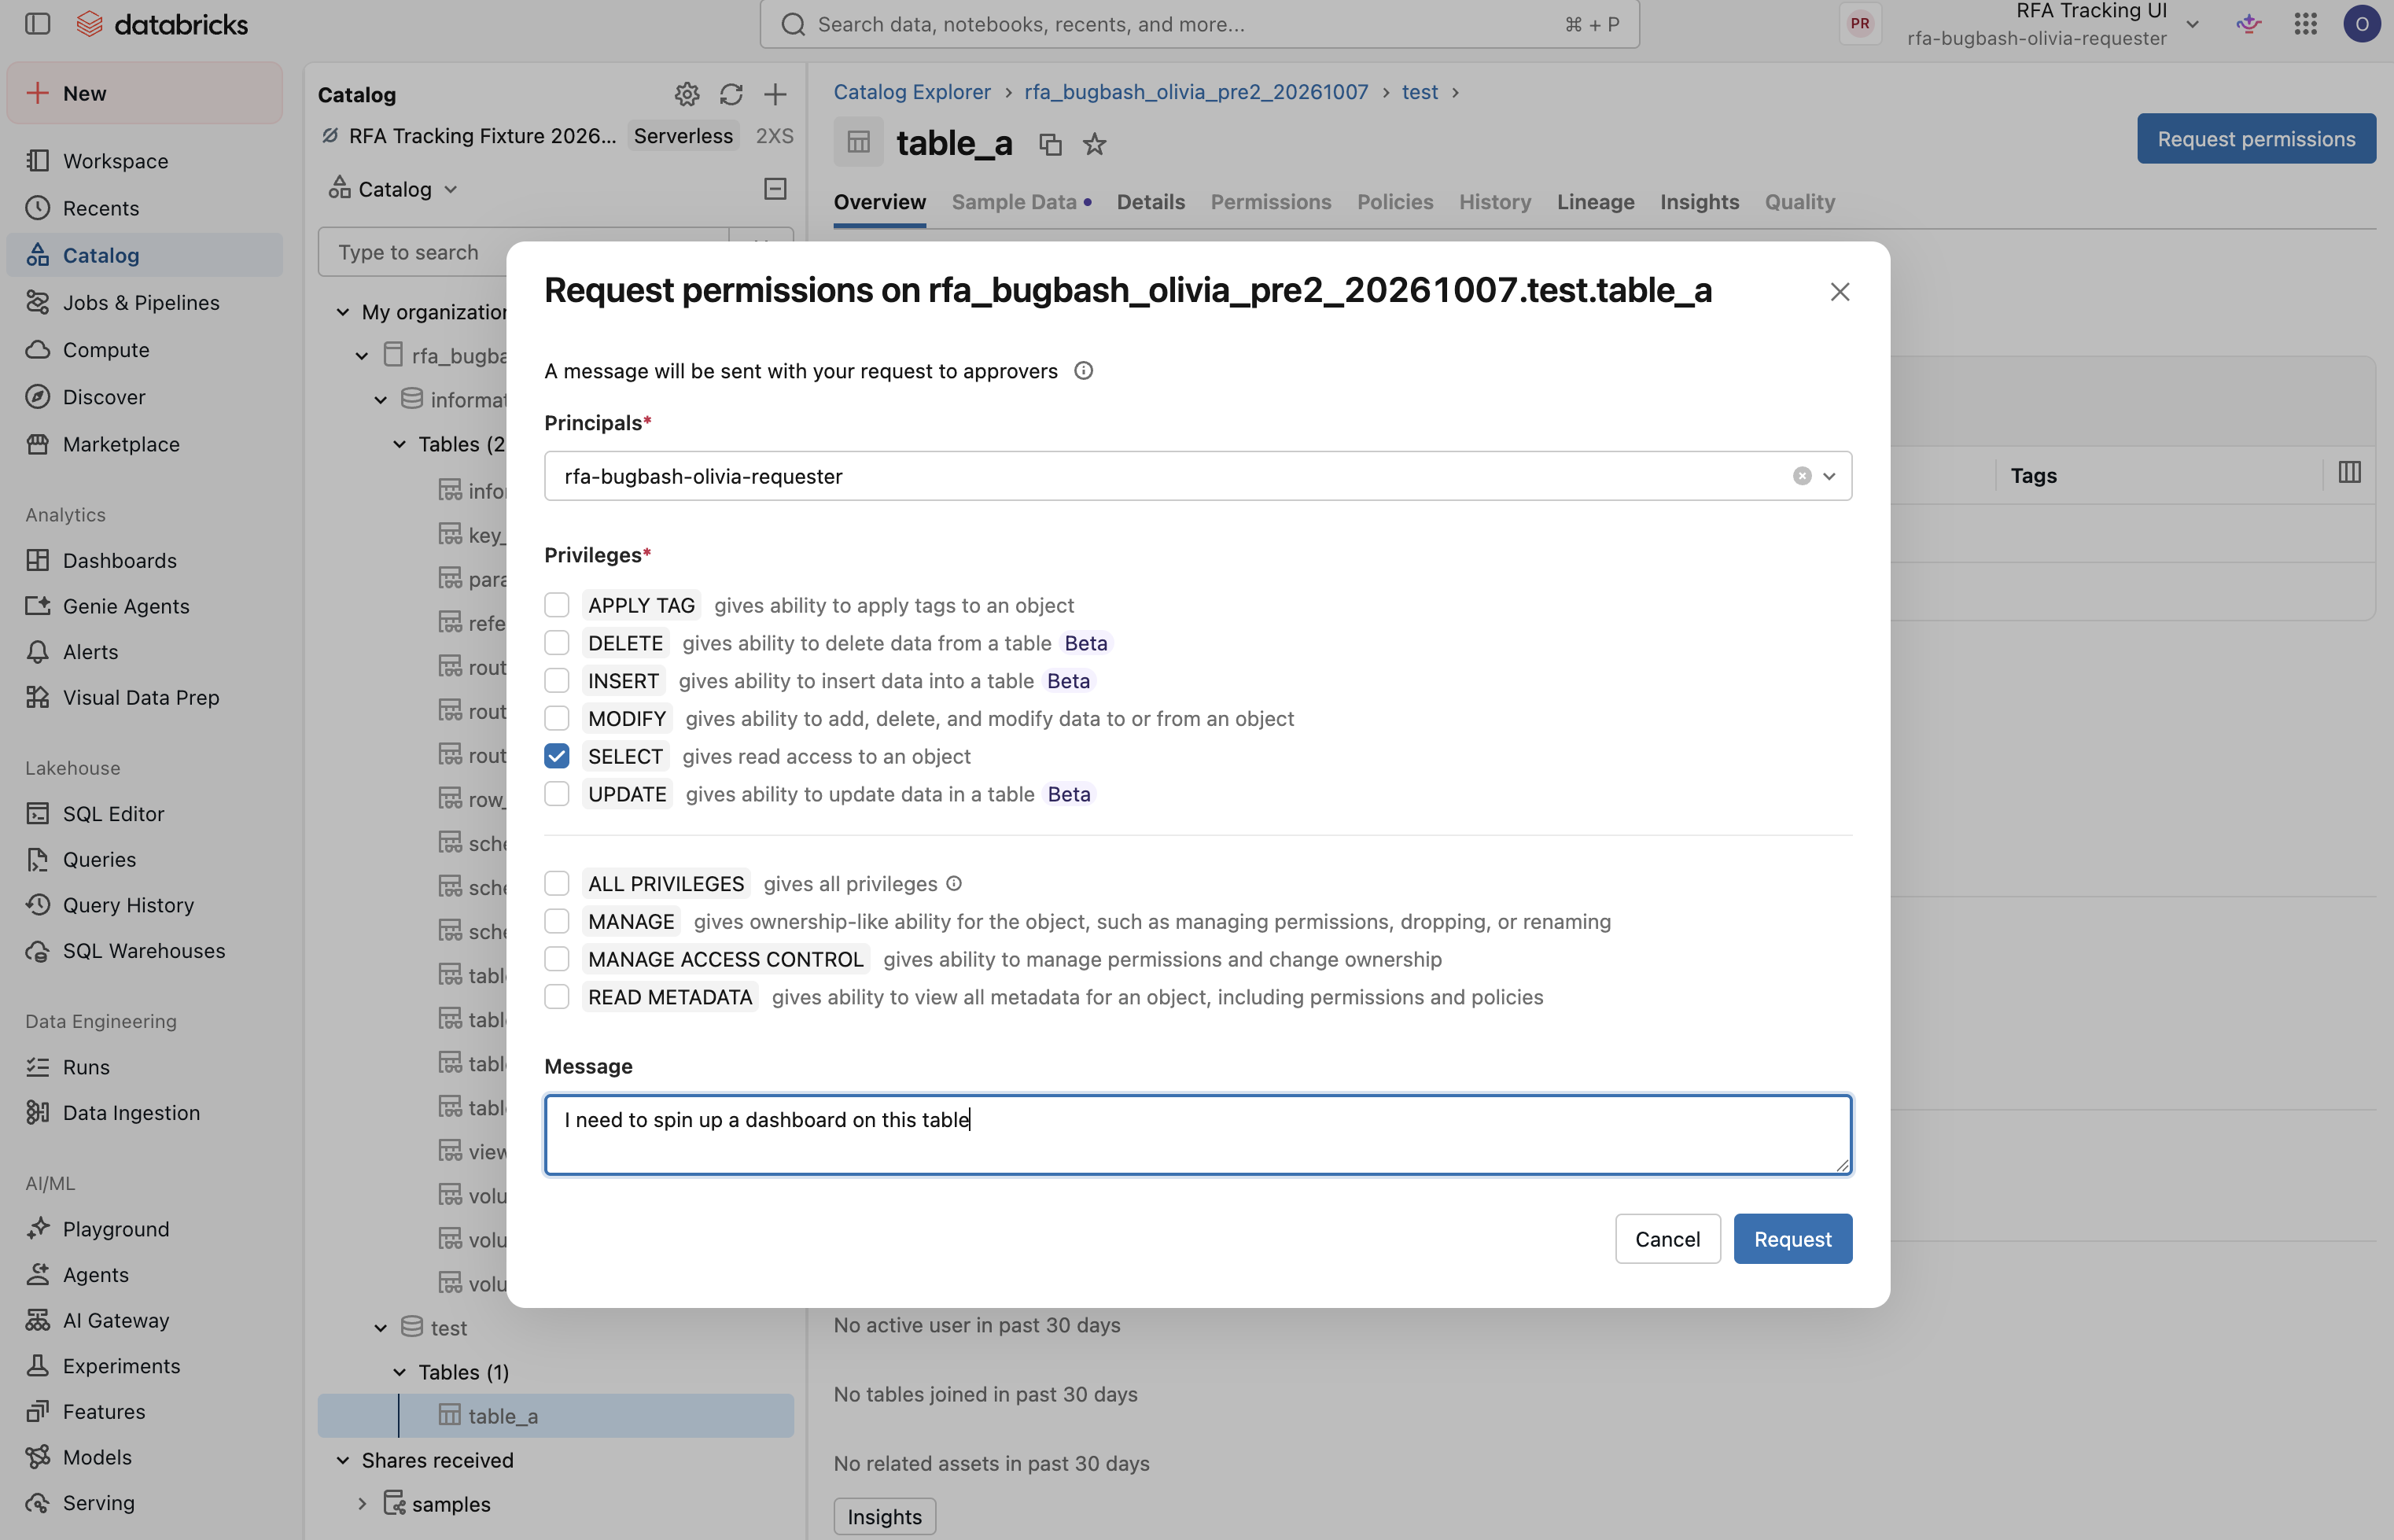Open the Permissions tab
2394x1540 pixels.
1270,202
